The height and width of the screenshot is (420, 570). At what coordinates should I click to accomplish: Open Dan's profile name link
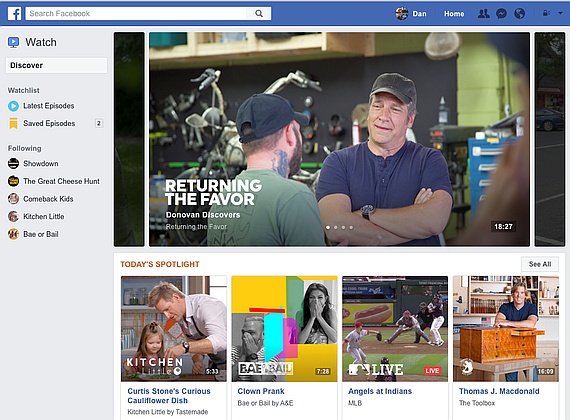pos(419,14)
